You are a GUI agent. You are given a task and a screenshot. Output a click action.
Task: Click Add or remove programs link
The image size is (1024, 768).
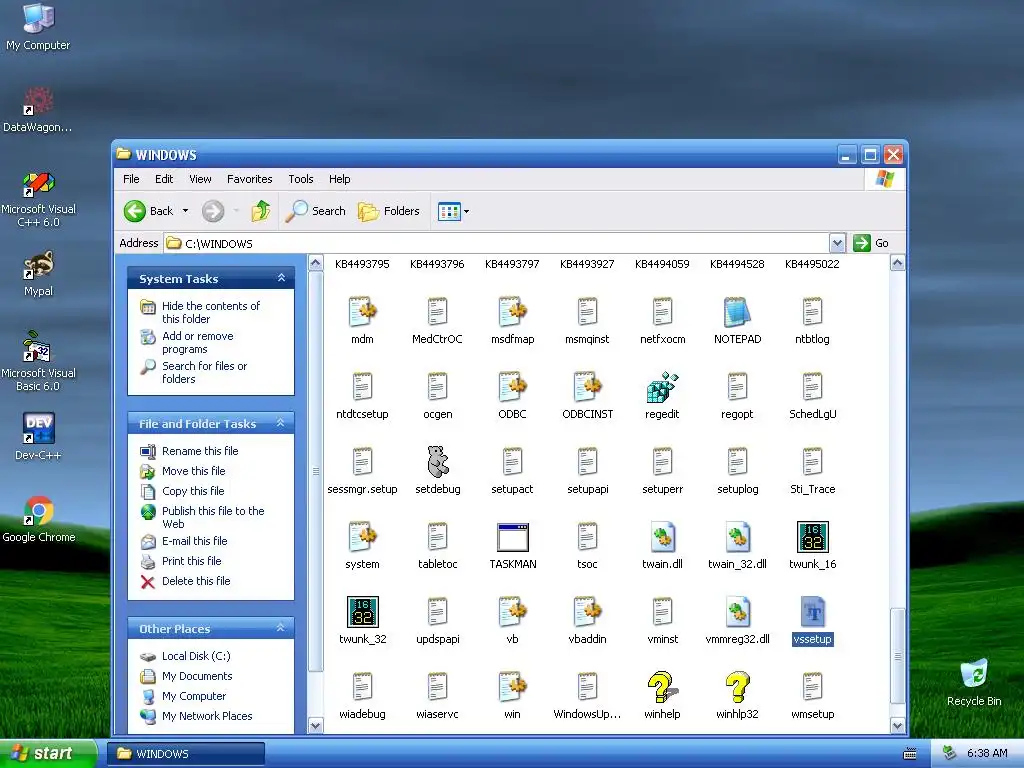(x=197, y=342)
